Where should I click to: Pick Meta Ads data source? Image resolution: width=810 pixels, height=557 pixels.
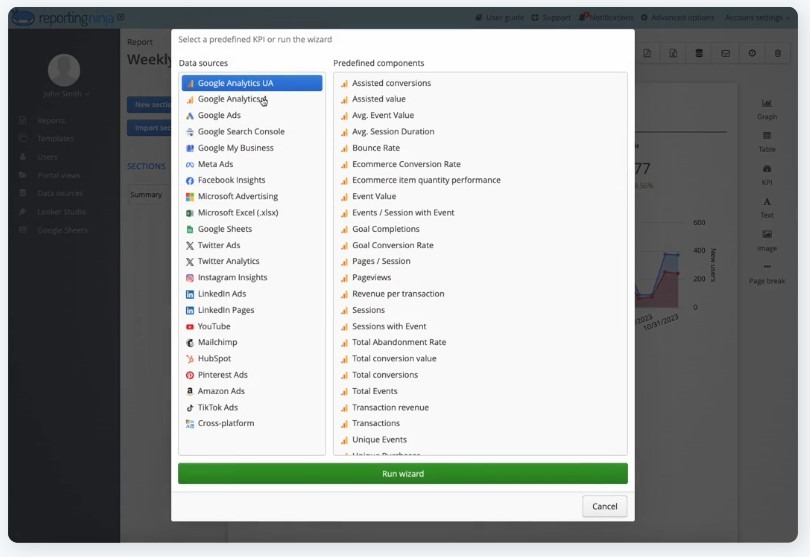[252, 164]
